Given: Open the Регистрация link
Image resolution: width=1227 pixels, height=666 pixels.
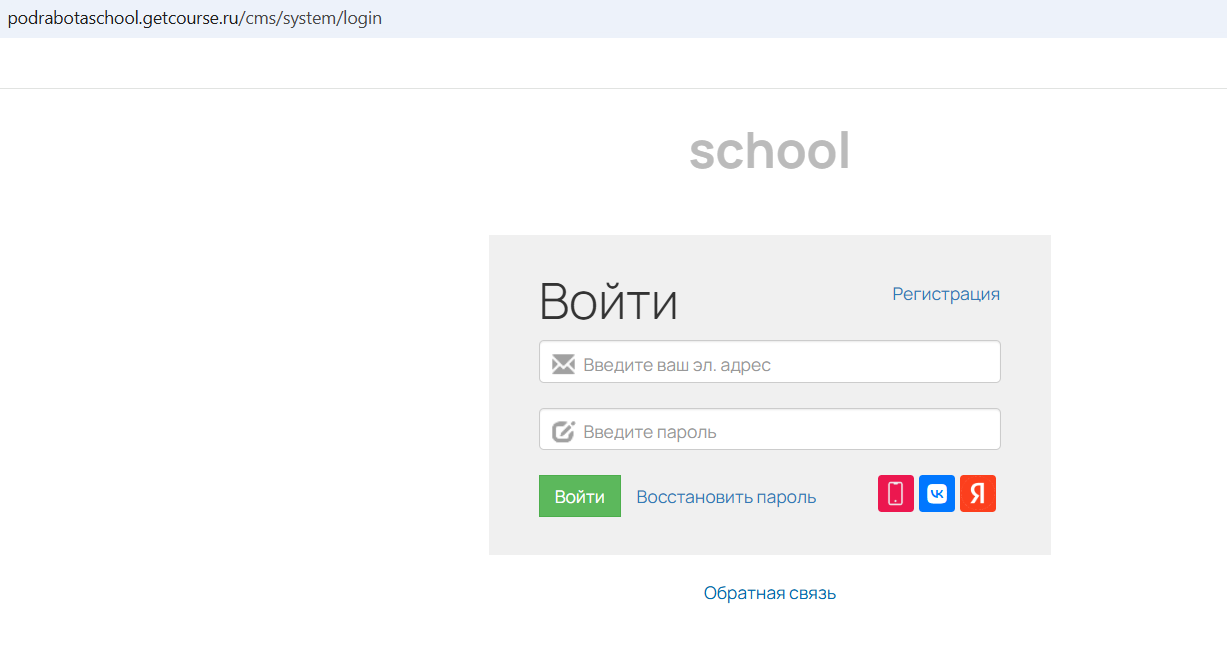Looking at the screenshot, I should [x=946, y=294].
